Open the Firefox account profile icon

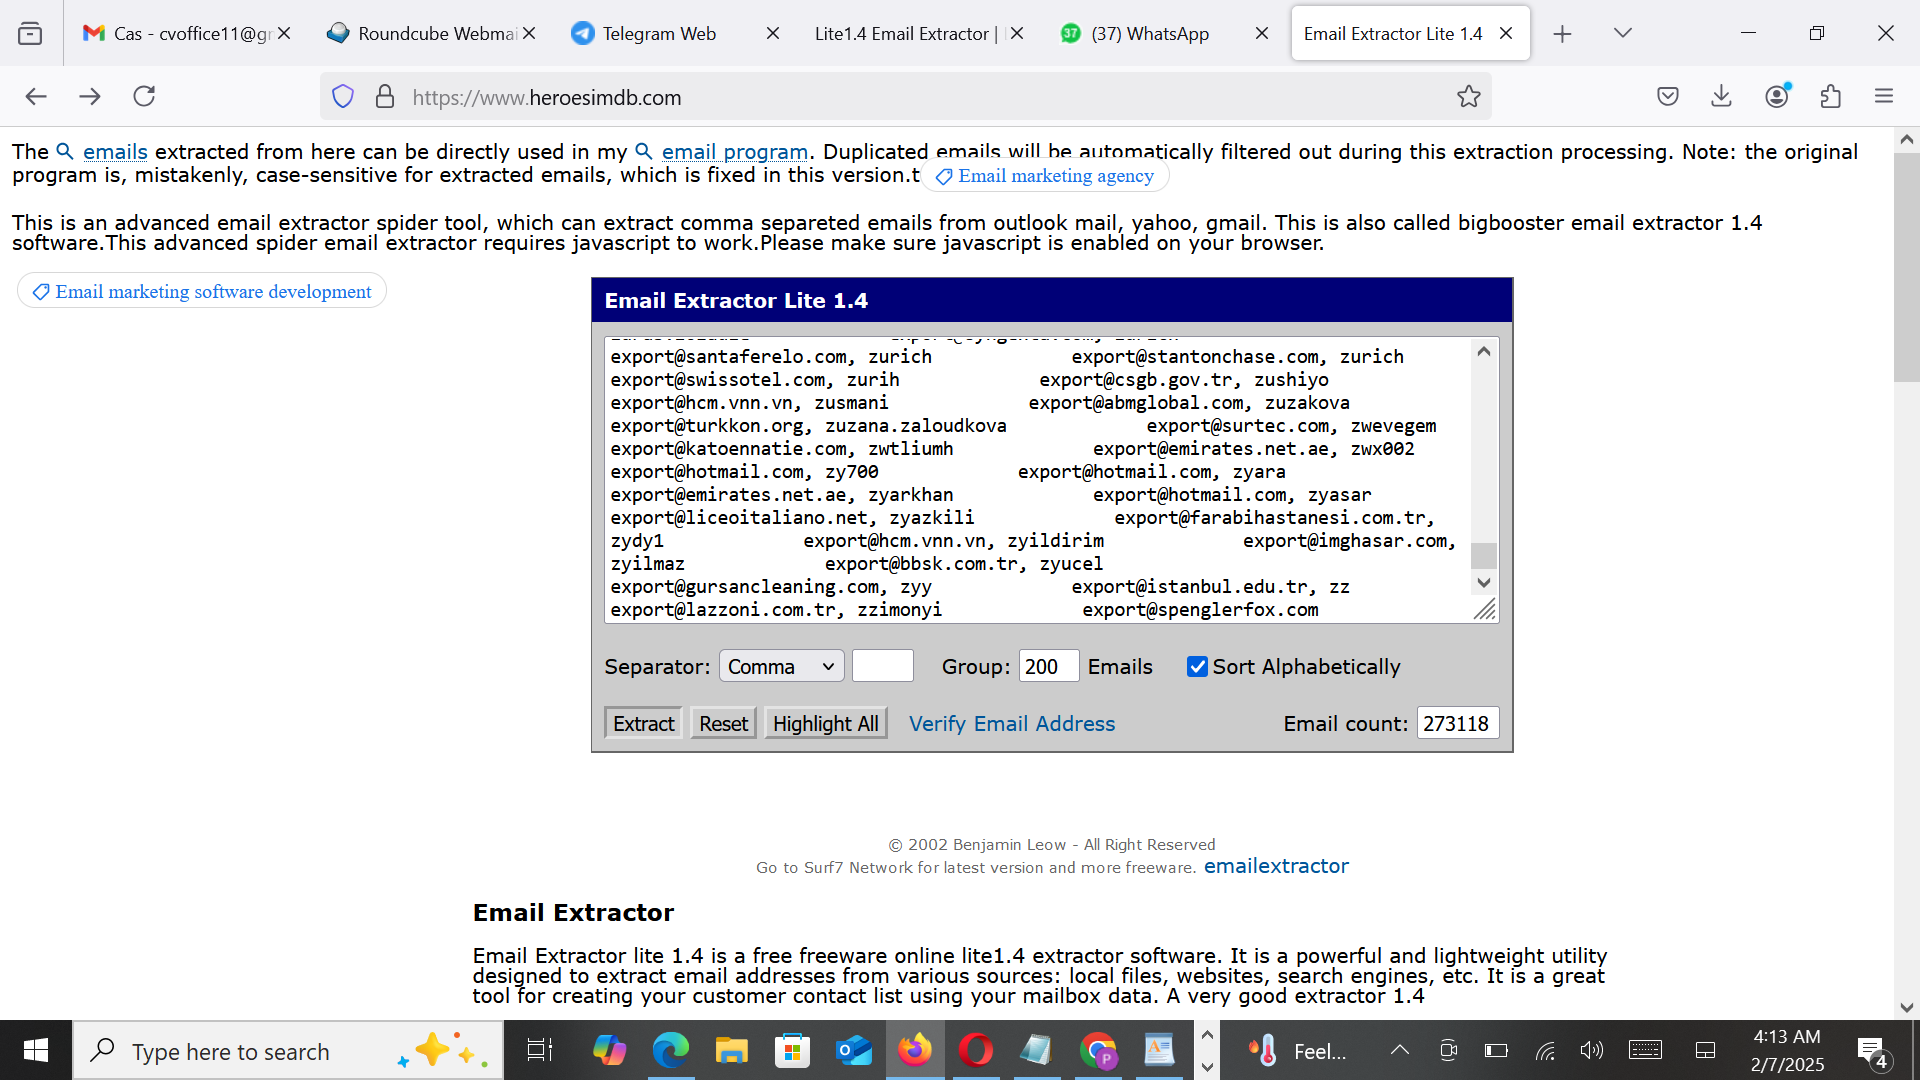(1777, 96)
